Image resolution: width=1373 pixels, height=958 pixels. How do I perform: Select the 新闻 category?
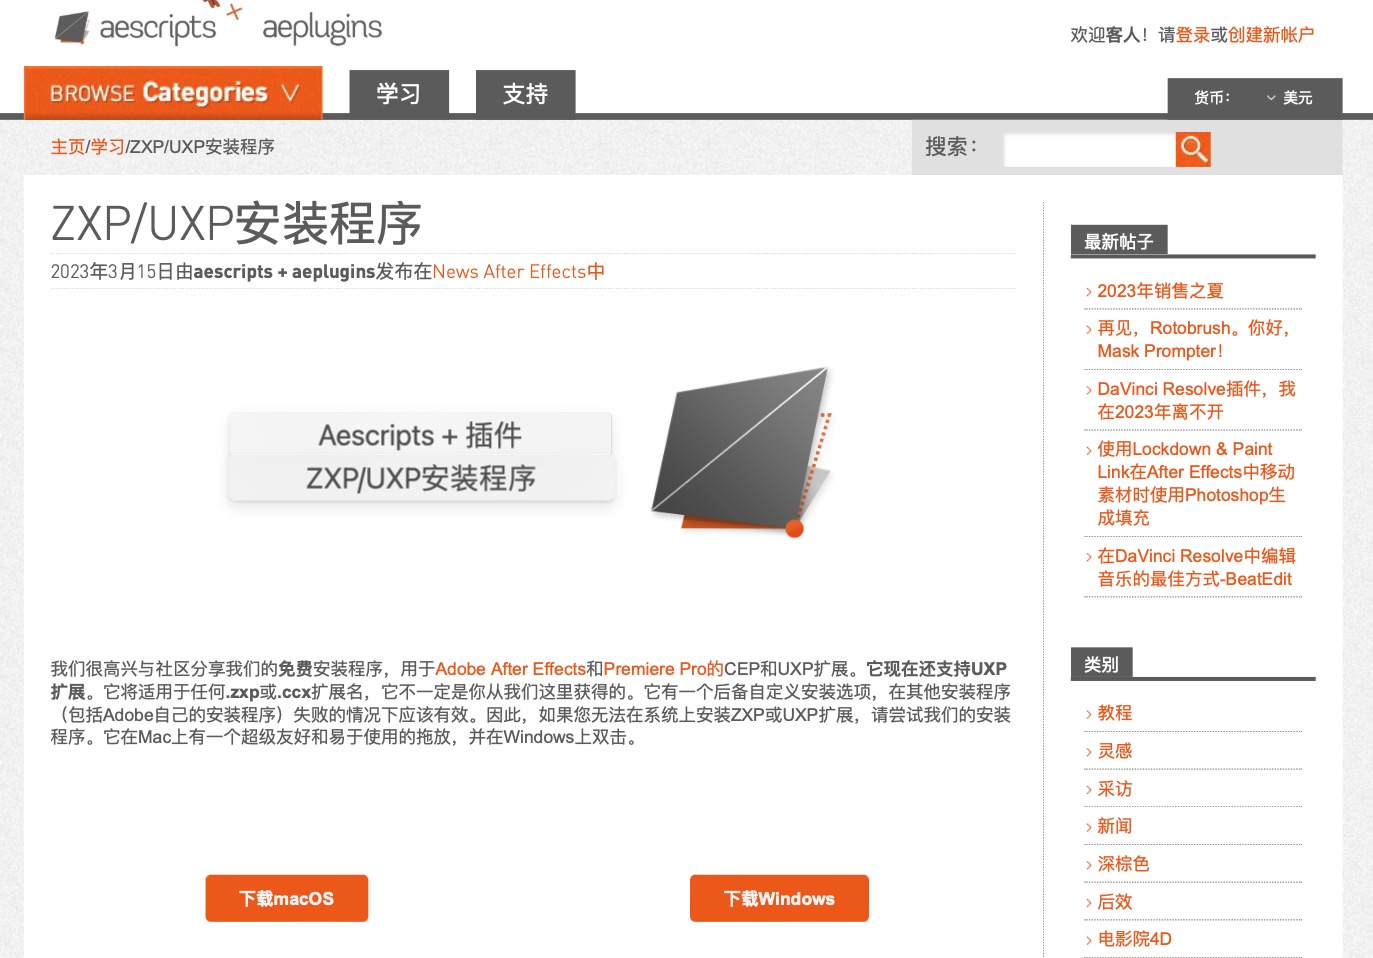pos(1114,826)
